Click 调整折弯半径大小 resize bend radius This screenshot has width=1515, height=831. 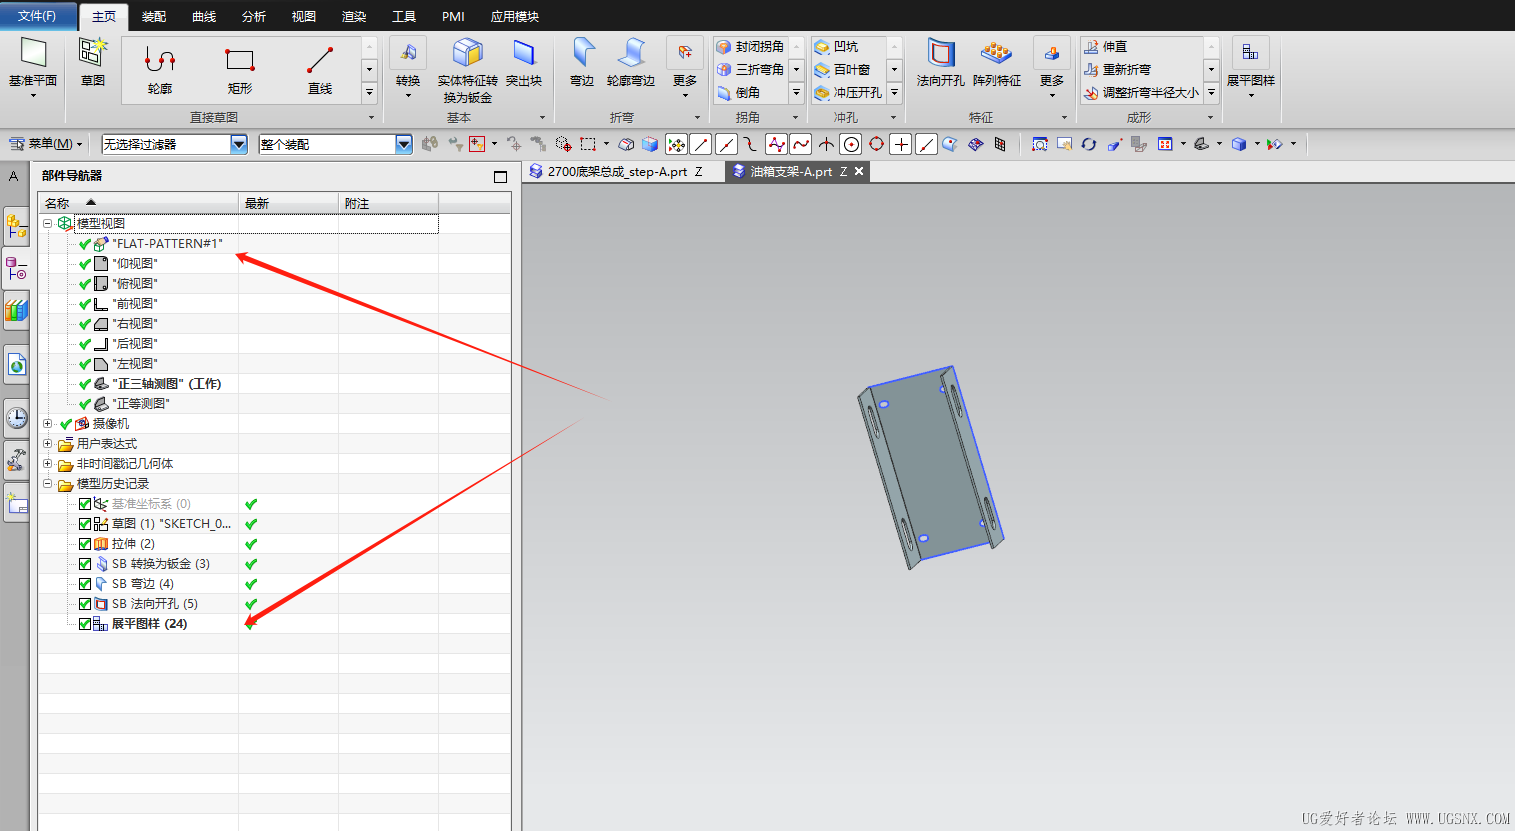(1142, 92)
